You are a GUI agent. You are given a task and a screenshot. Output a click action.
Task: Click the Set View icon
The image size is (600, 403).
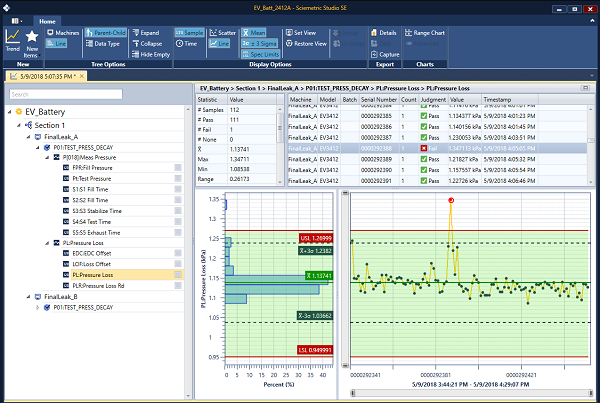point(301,33)
